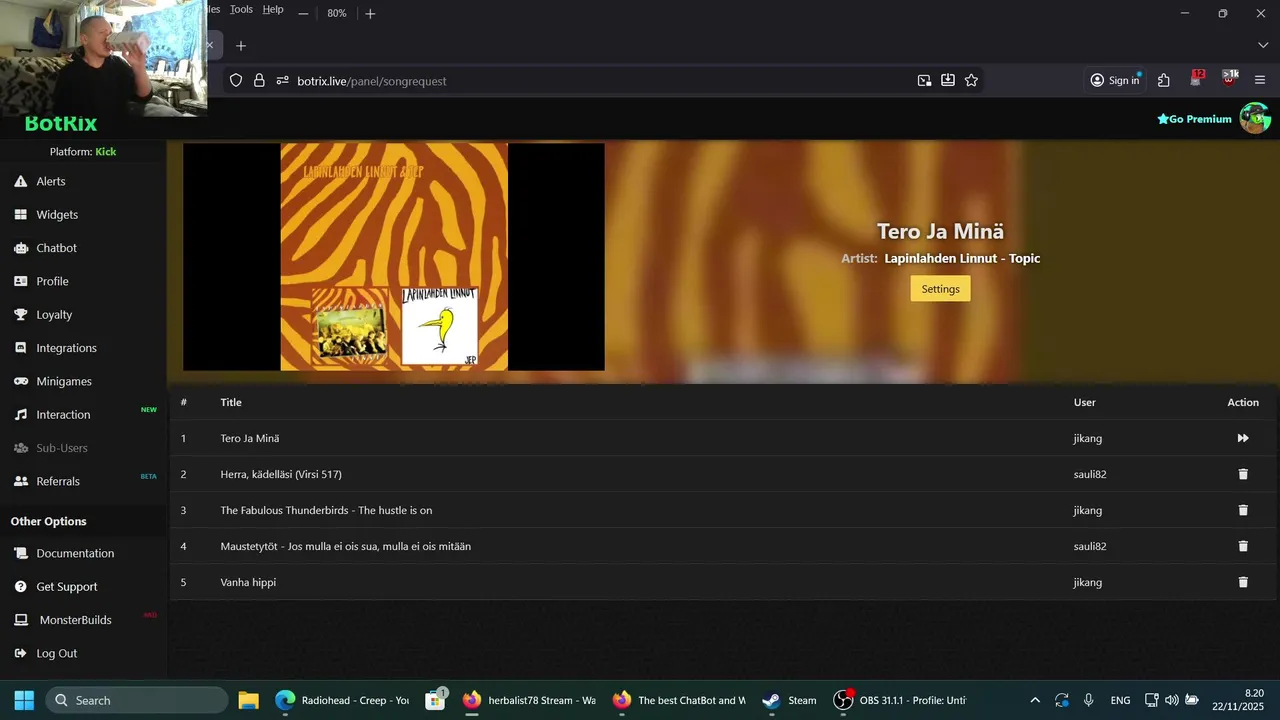This screenshot has height=720, width=1280.
Task: Click the ENG language indicator
Action: point(1120,700)
